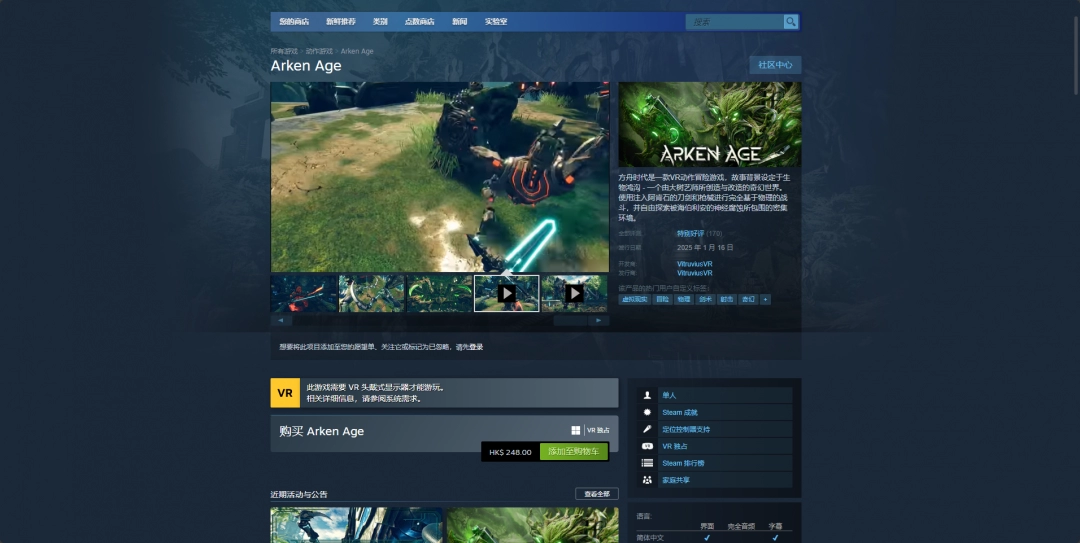Click Arken Age breadcrumb link
The height and width of the screenshot is (543, 1080).
tap(357, 51)
